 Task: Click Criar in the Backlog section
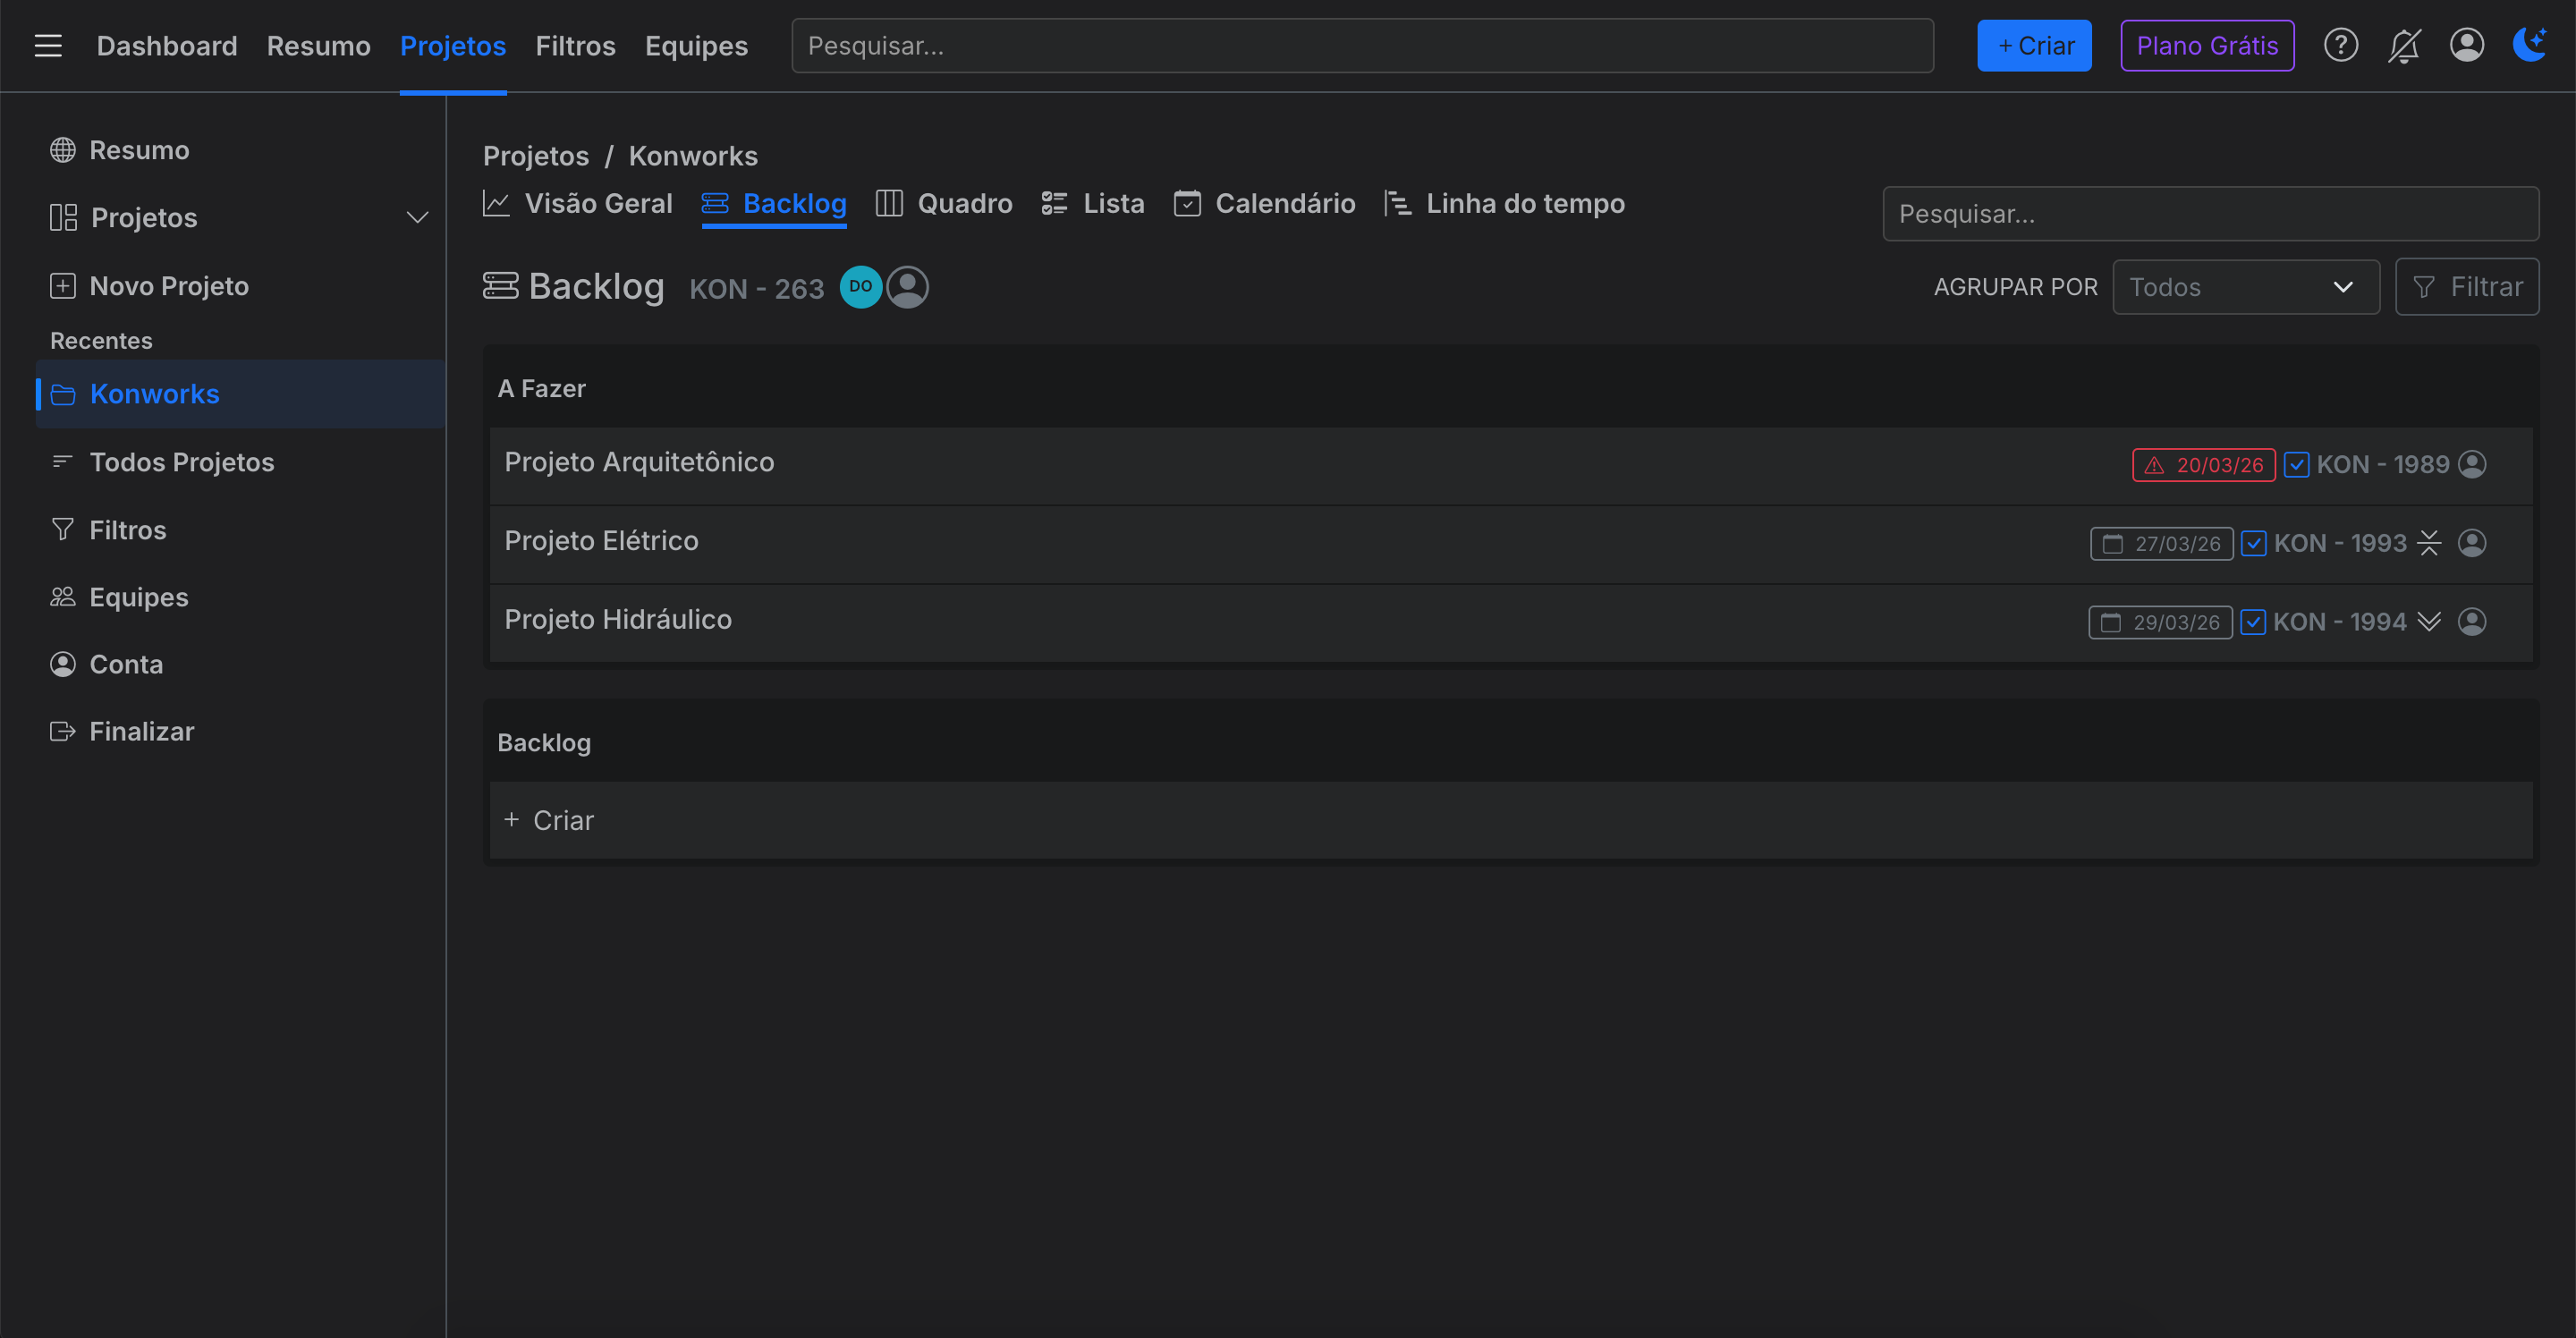coord(548,820)
